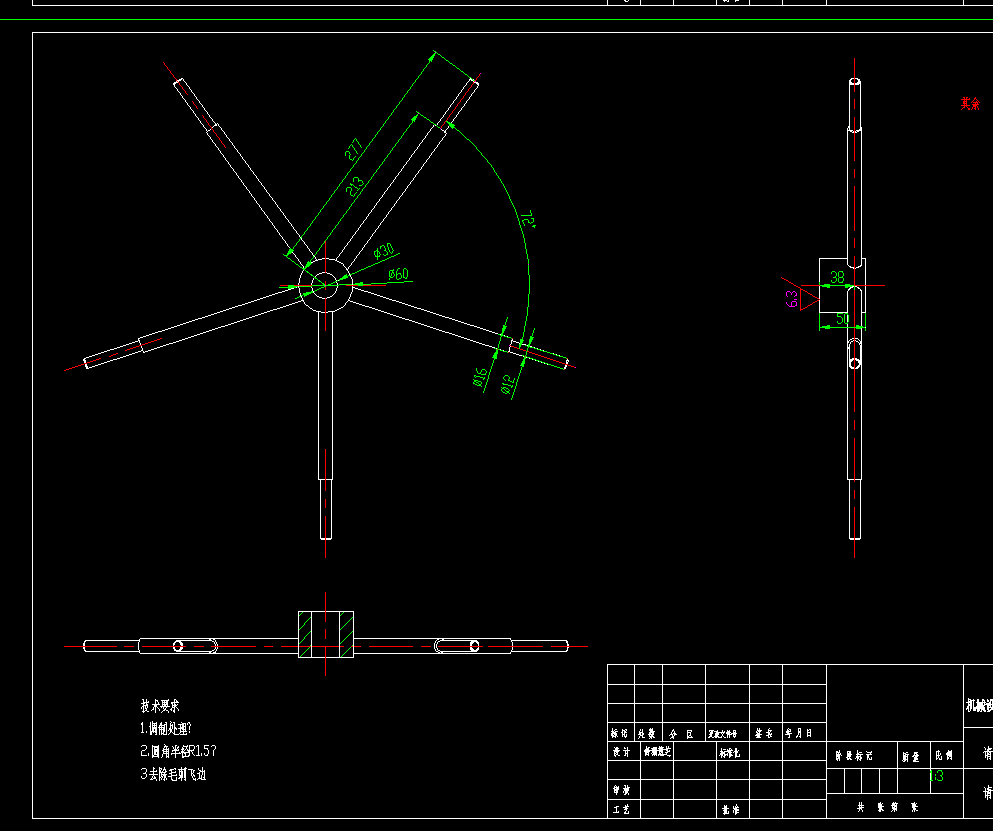Viewport: 993px width, 831px height.
Task: Click the 年月日 title block cell
Action: coord(804,732)
